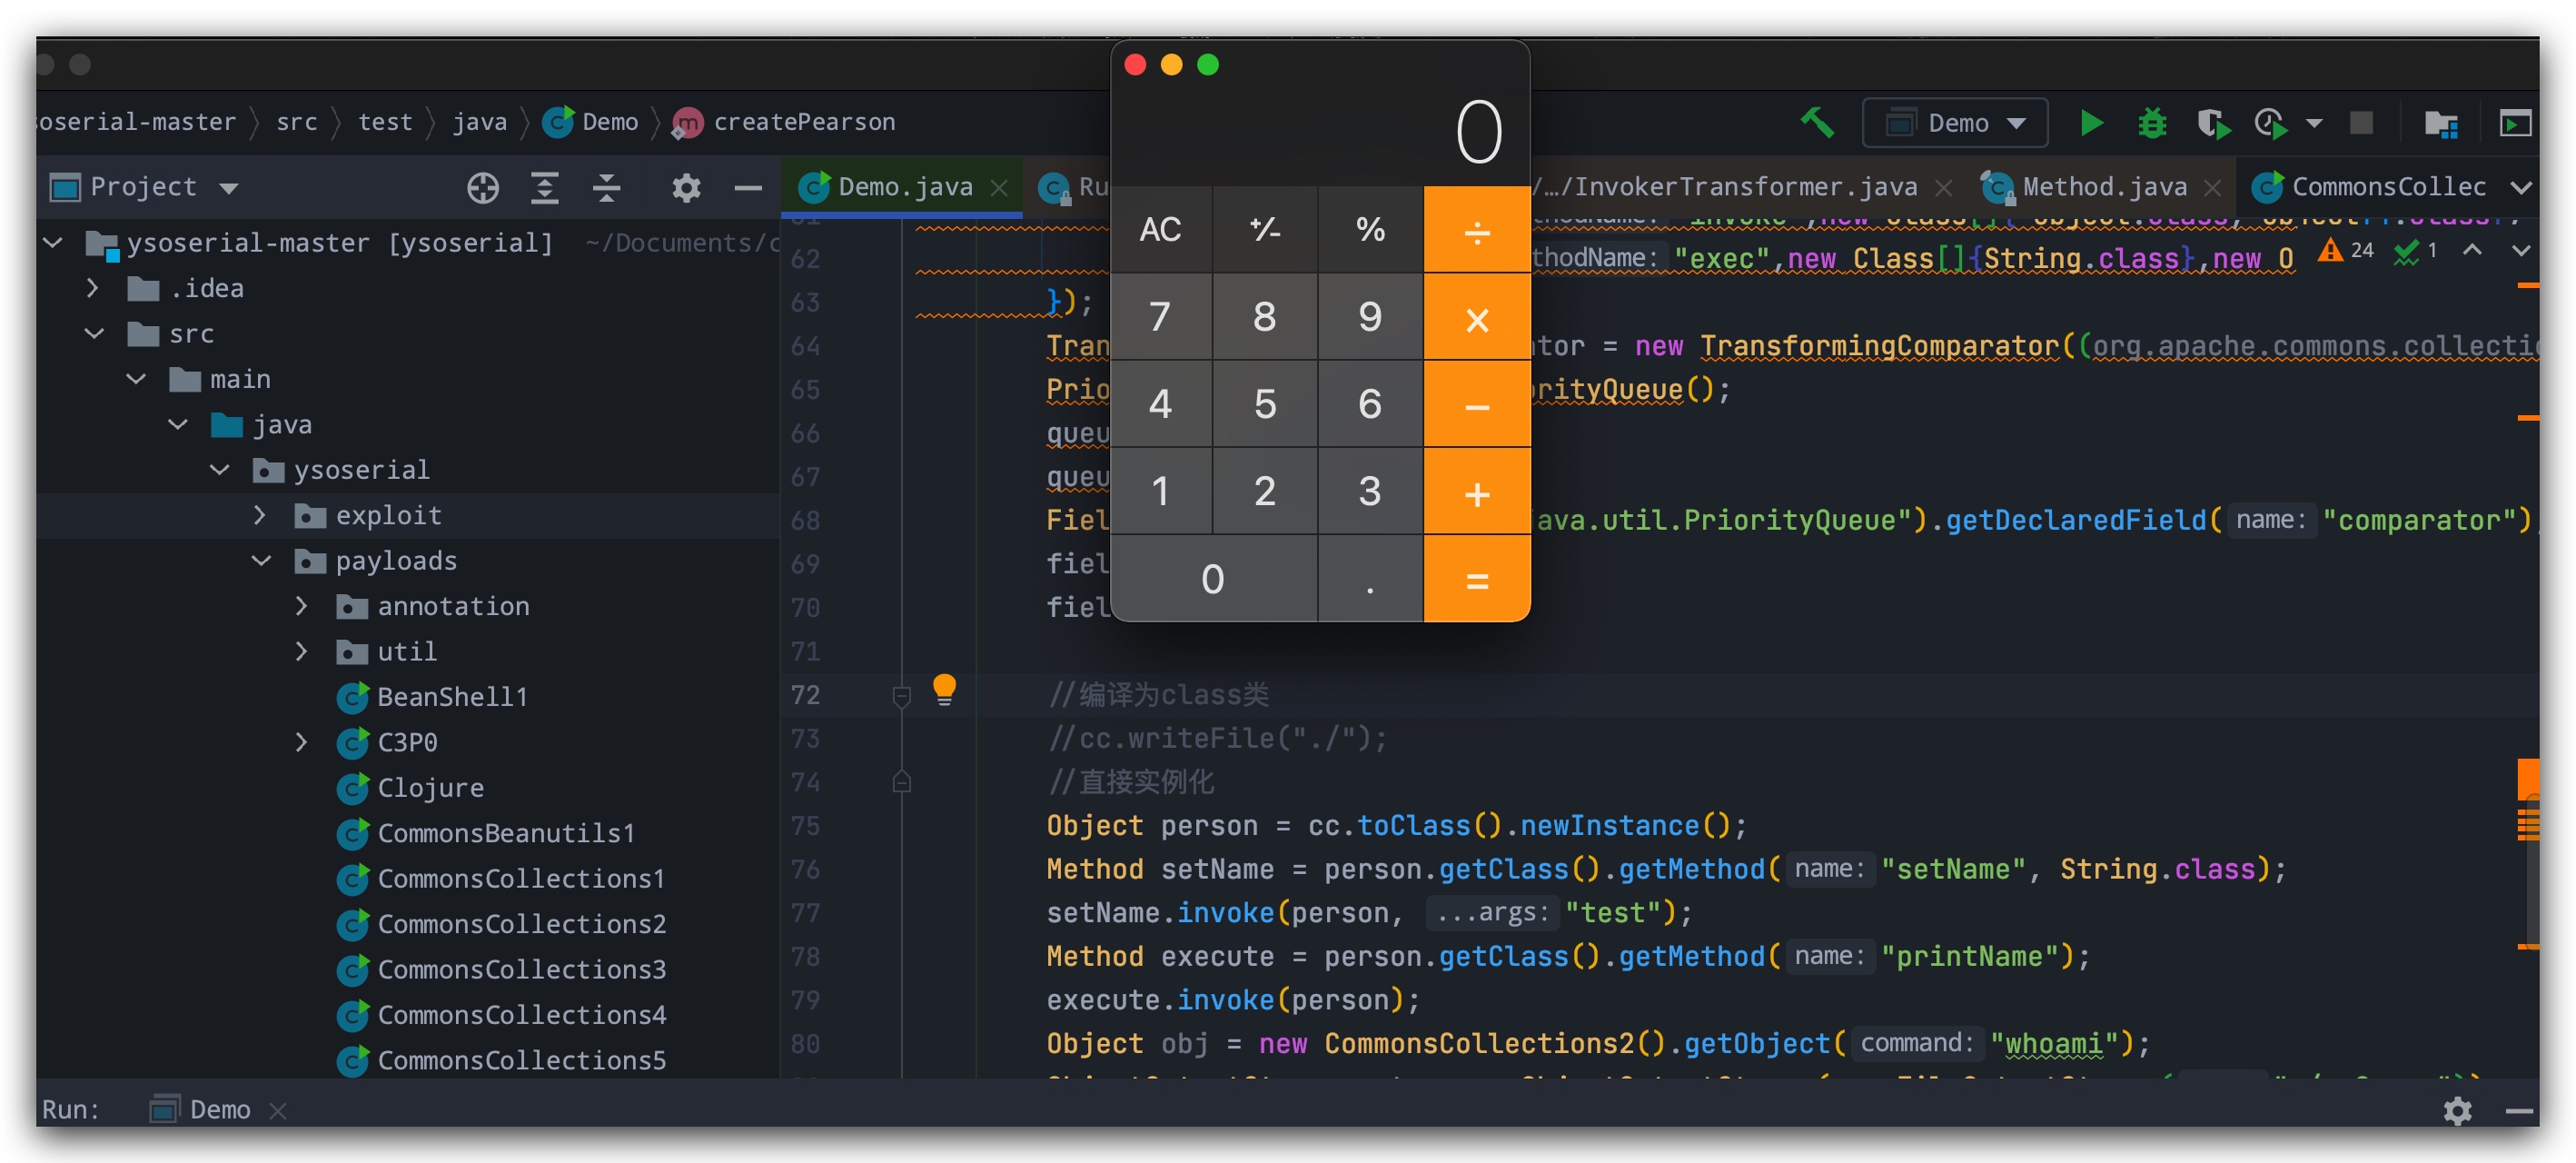Expand the exploit package
This screenshot has height=1163, width=2576.
260,515
